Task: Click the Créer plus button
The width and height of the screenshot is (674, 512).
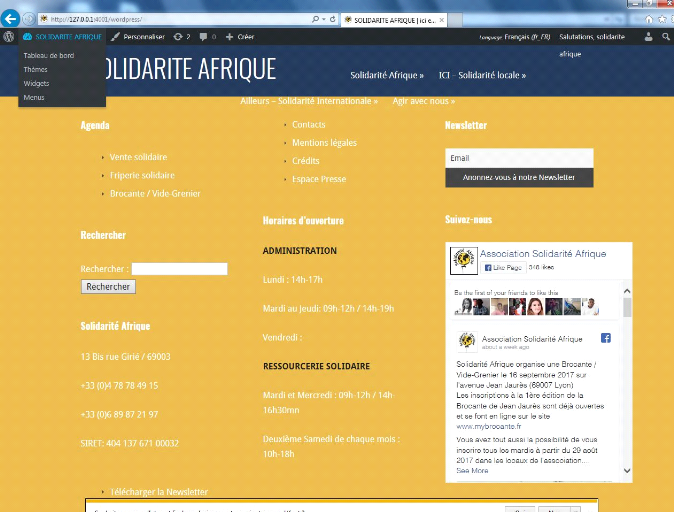Action: (239, 37)
